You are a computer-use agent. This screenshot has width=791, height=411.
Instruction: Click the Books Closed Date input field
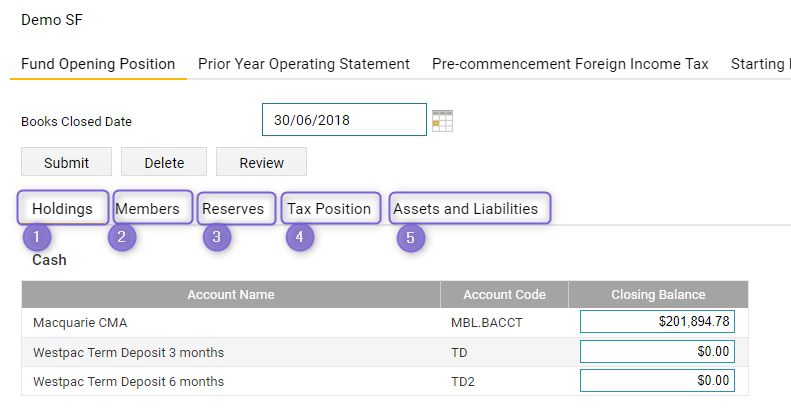click(344, 120)
